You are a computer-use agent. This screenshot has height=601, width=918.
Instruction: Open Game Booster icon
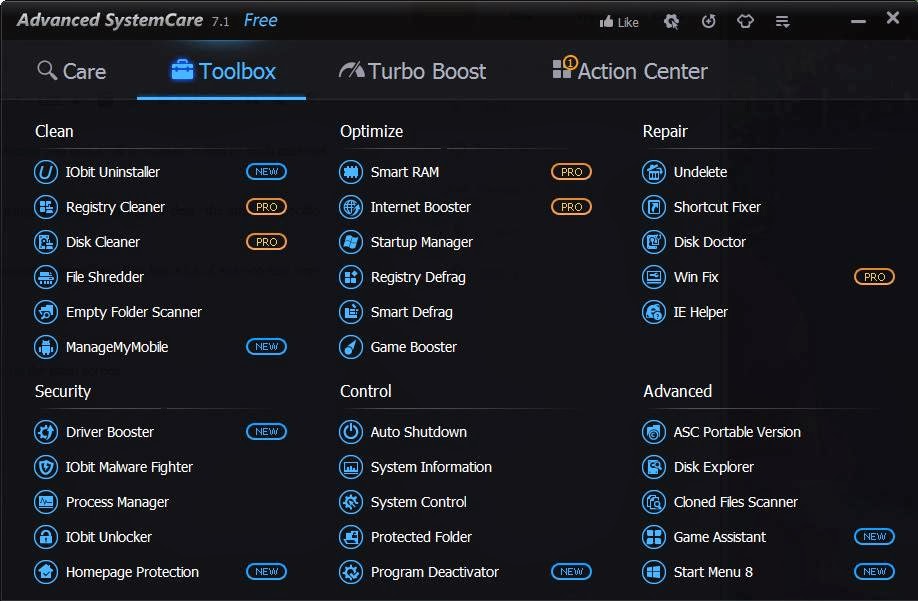pos(351,347)
